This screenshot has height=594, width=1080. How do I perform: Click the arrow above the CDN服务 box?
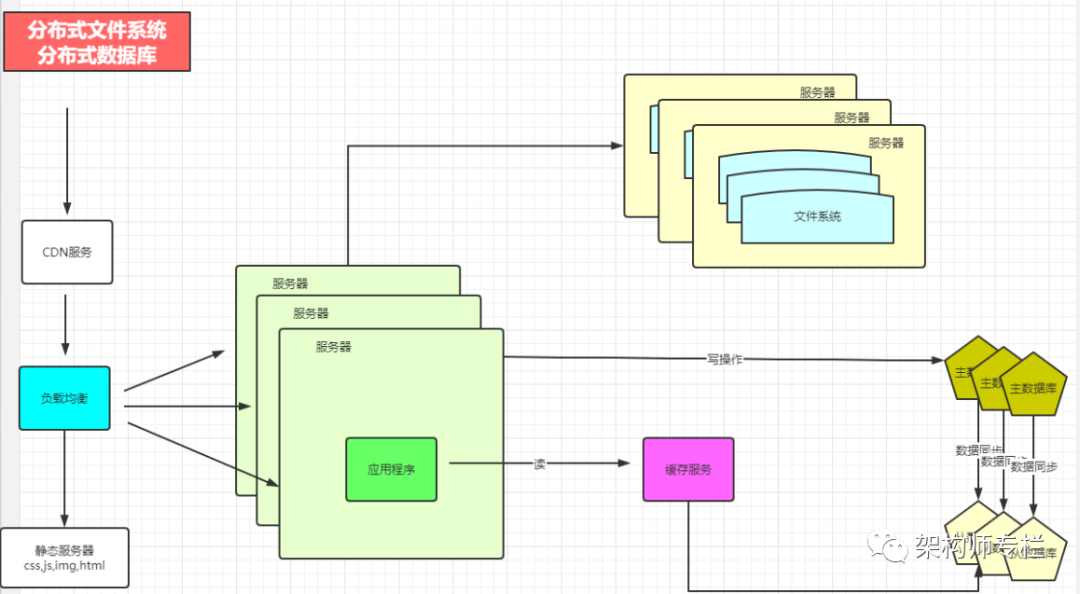[x=67, y=161]
